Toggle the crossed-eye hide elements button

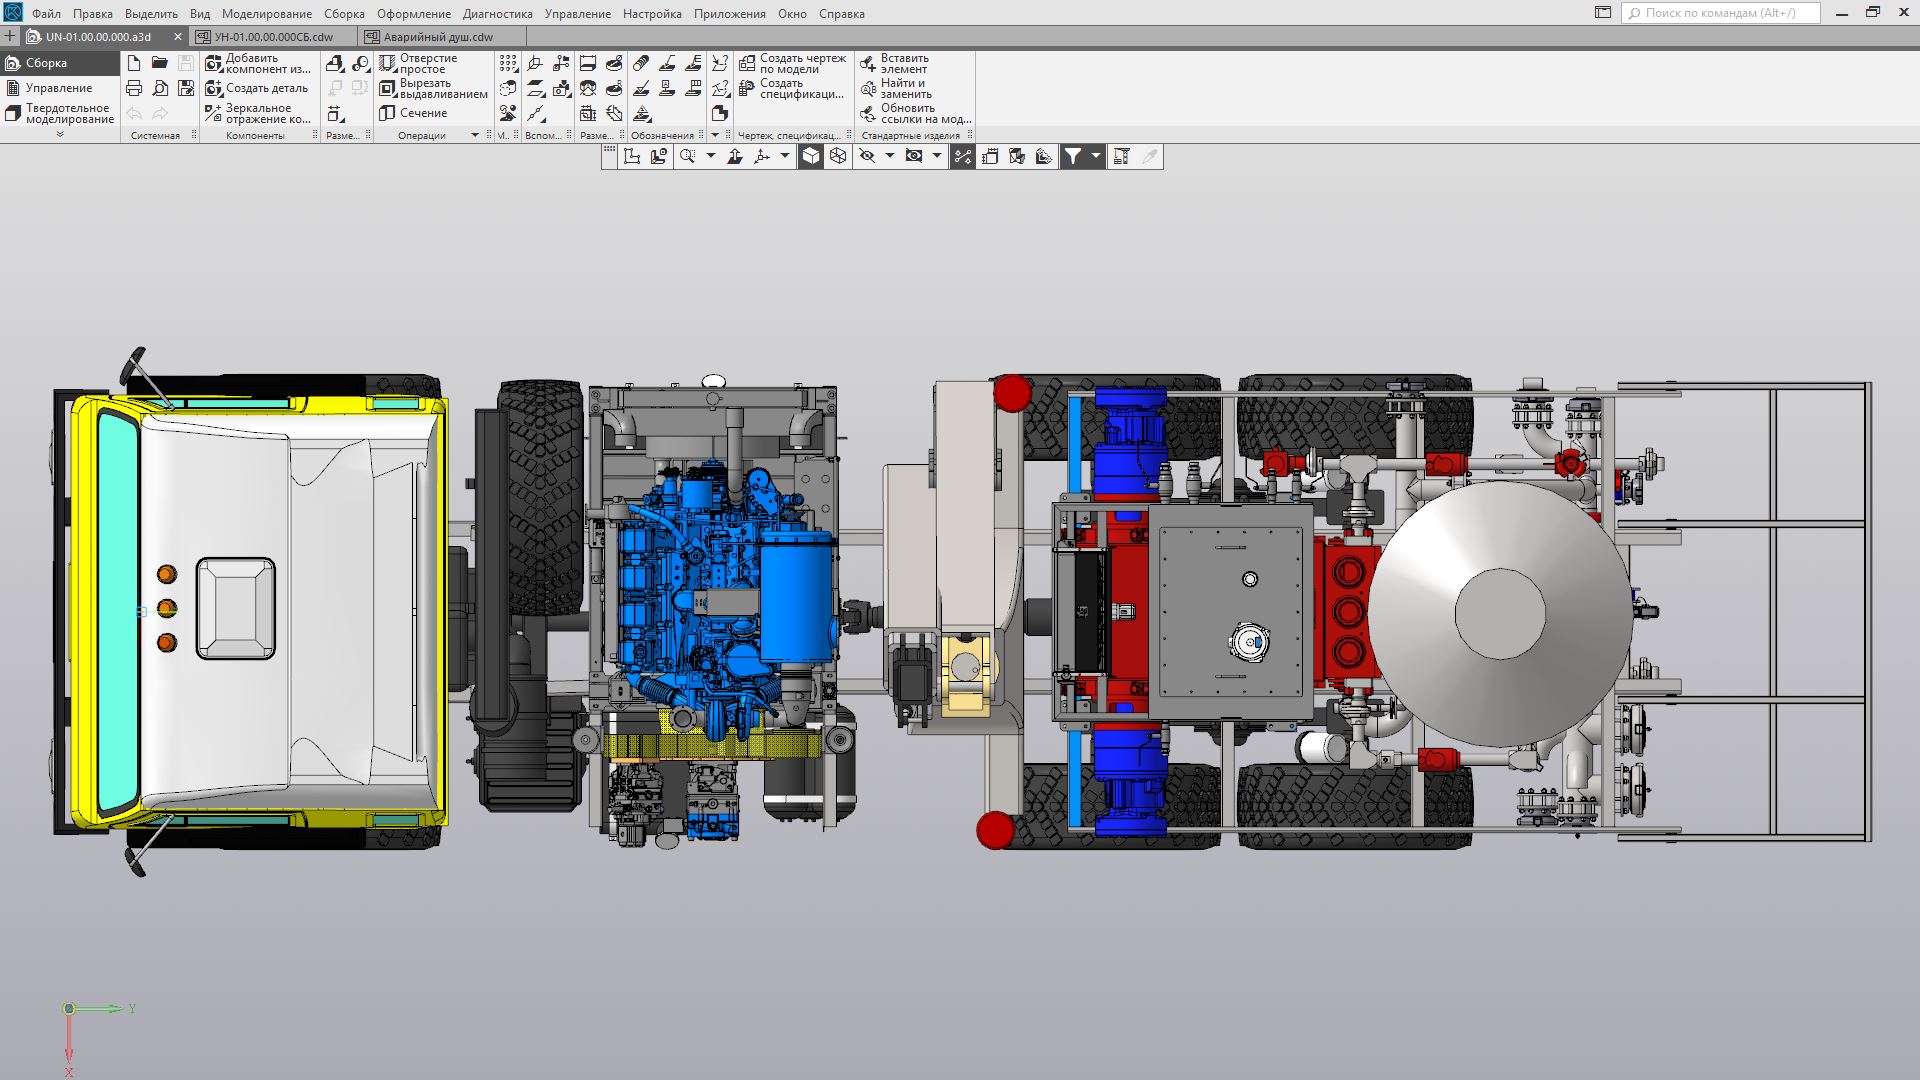867,156
